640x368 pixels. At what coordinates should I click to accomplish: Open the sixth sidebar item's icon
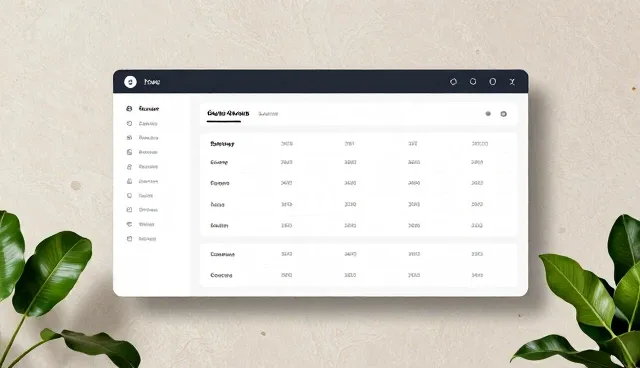(129, 181)
